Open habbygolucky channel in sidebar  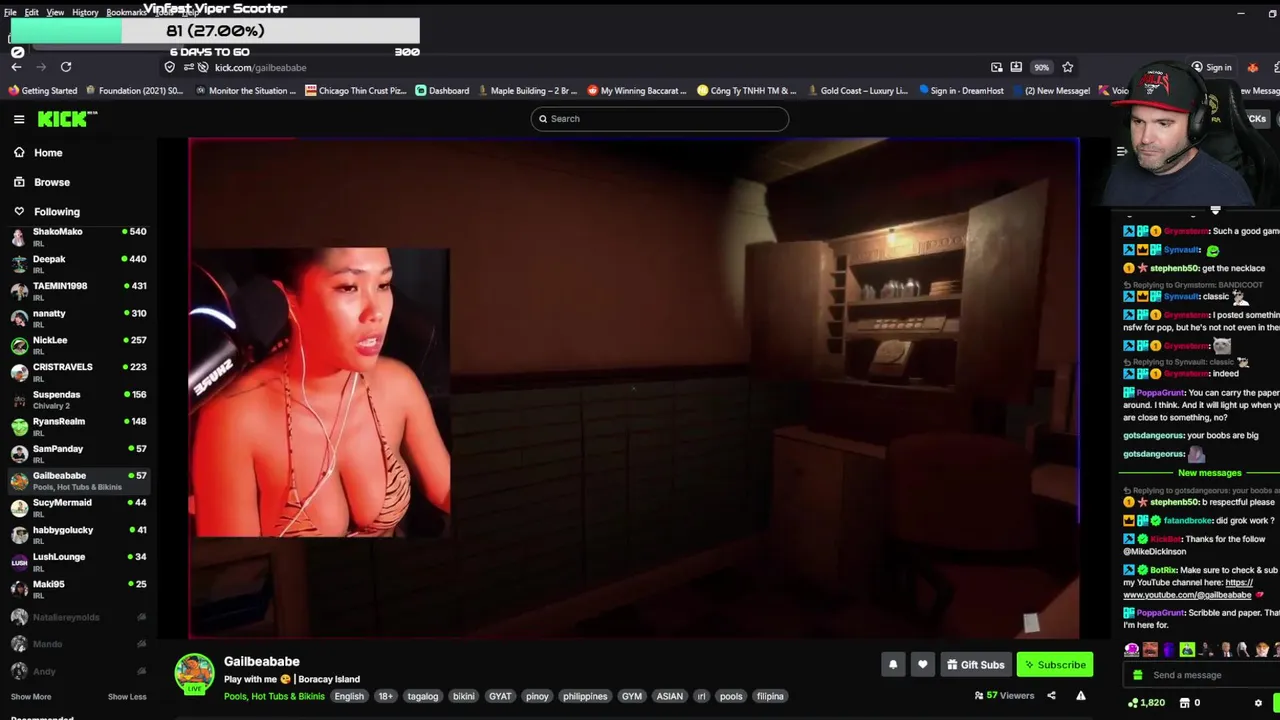[x=79, y=535]
